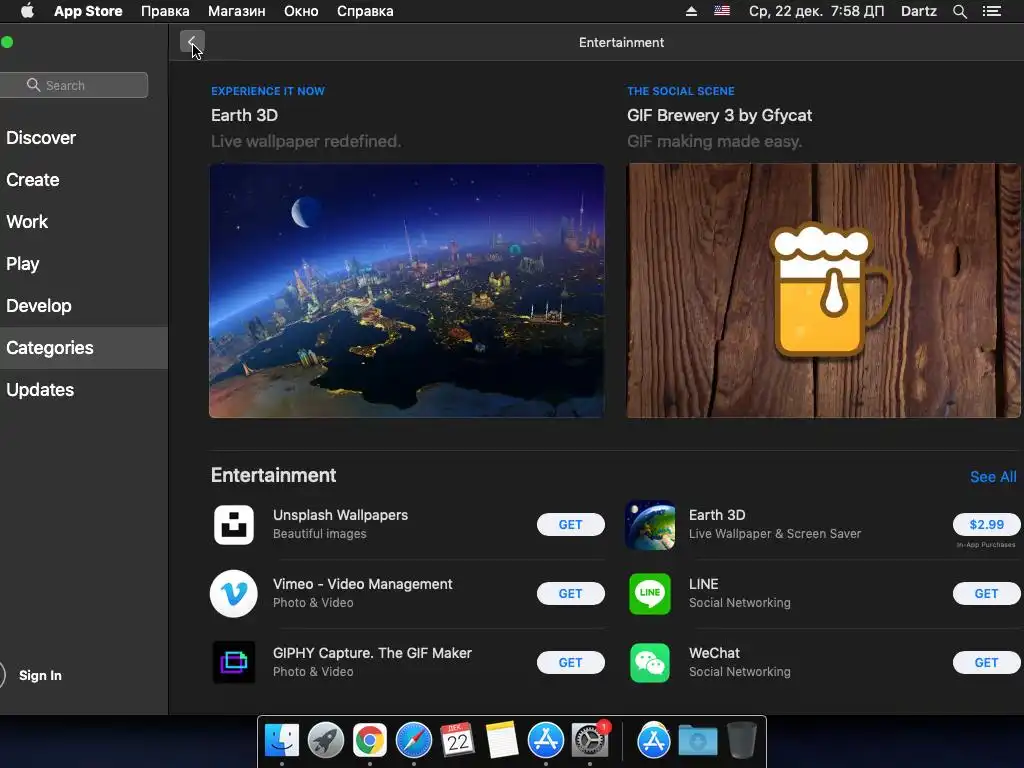Open LINE app icon
Screen dimensions: 1024x768
[650, 594]
